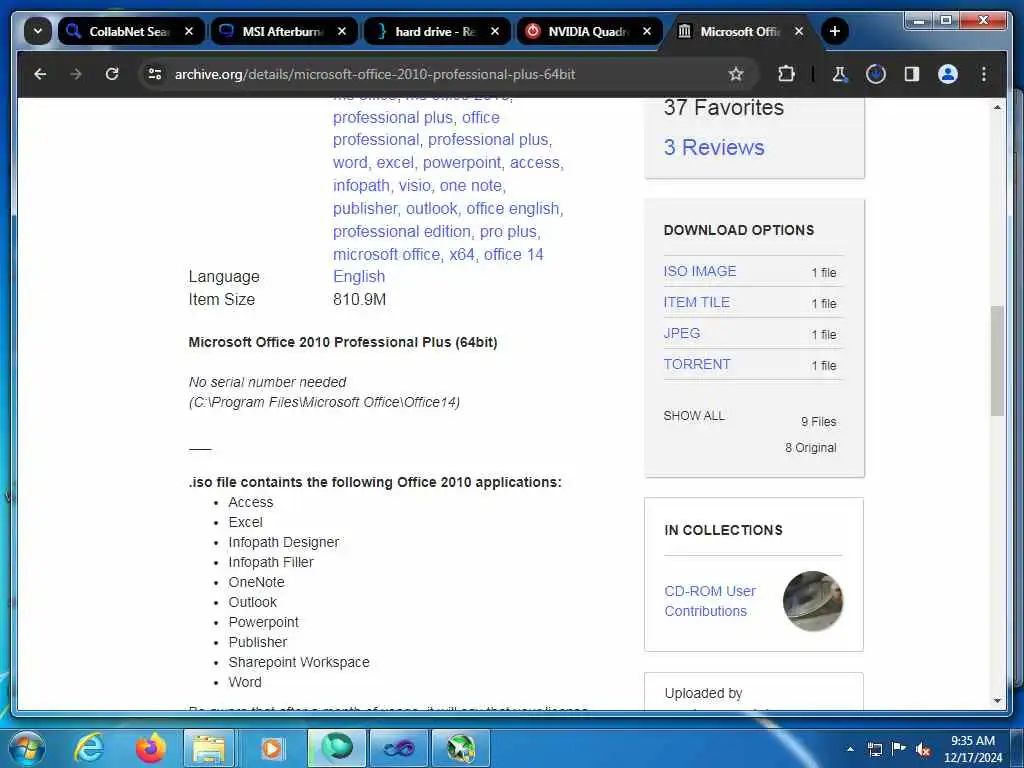Click the CD-ROM collection thumbnail image

812,601
